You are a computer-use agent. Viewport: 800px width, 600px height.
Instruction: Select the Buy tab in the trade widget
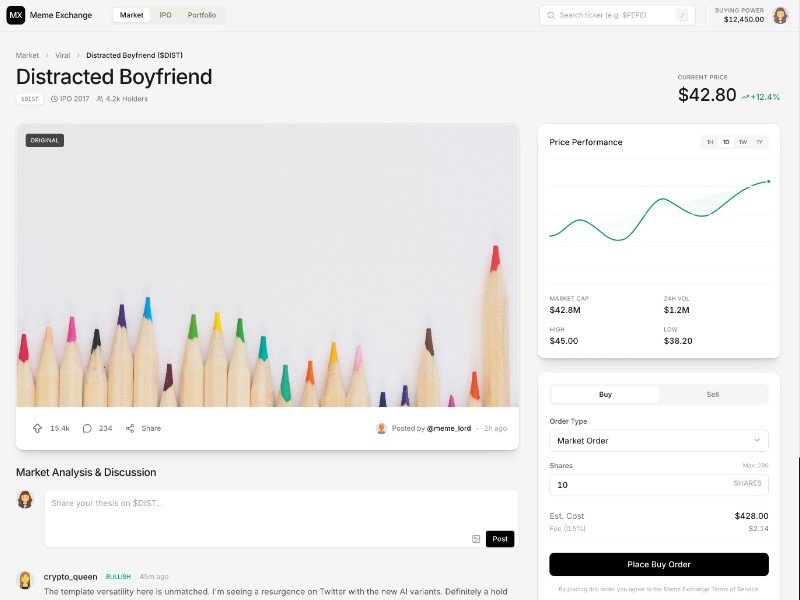click(x=604, y=394)
